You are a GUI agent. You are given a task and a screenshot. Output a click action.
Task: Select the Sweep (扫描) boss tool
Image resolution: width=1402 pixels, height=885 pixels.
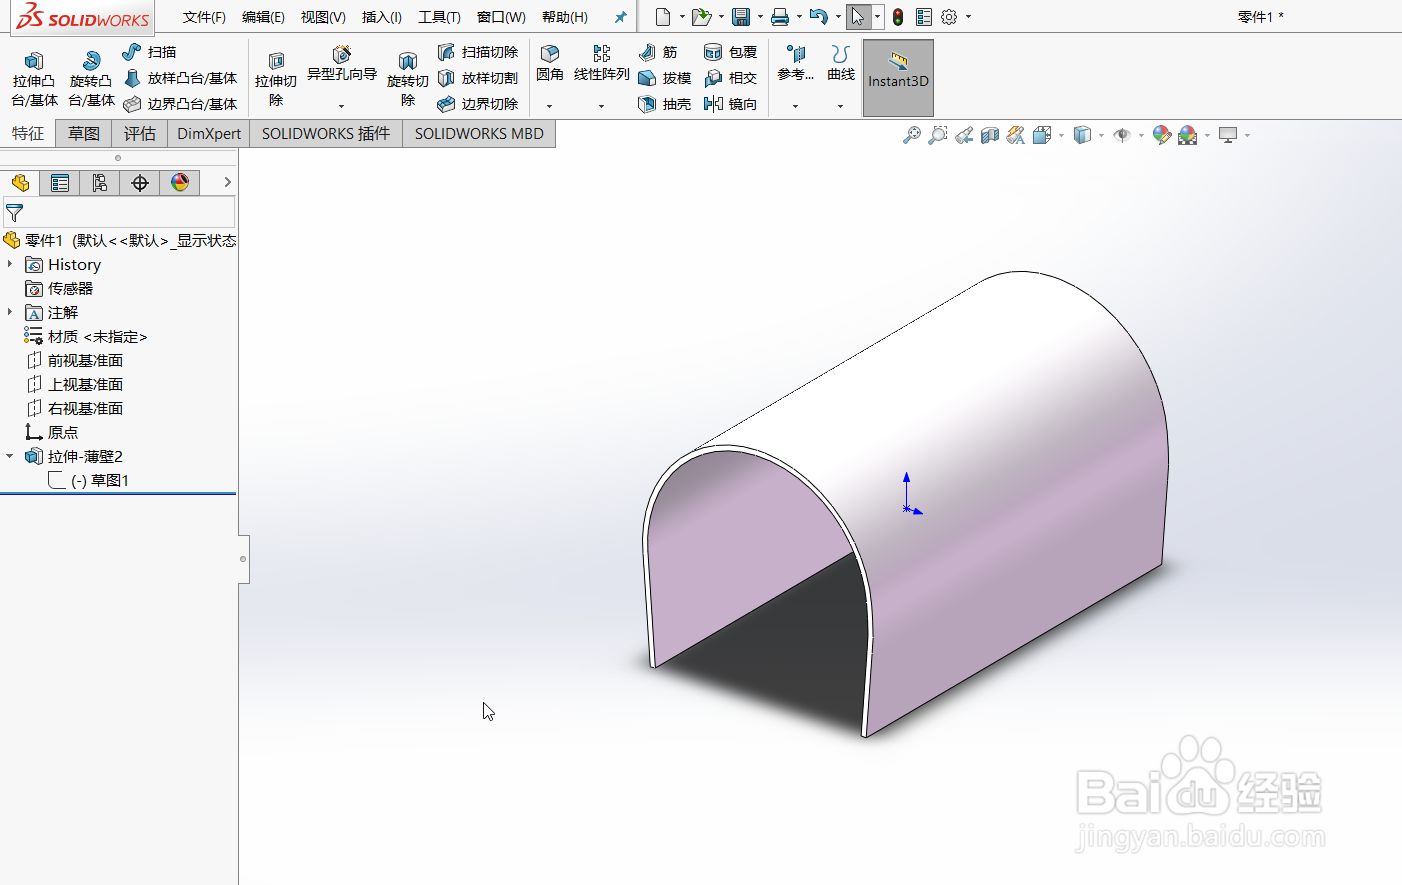tap(149, 52)
